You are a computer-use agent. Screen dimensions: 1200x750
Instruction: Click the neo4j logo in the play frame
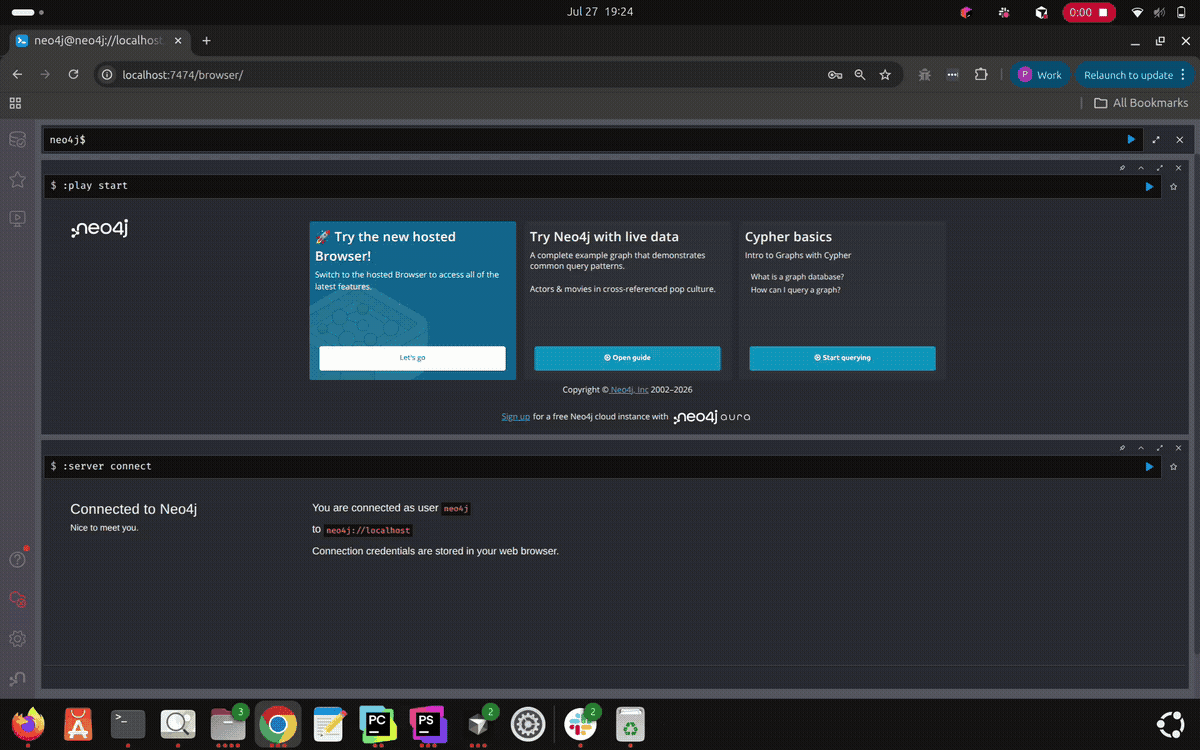tap(99, 229)
